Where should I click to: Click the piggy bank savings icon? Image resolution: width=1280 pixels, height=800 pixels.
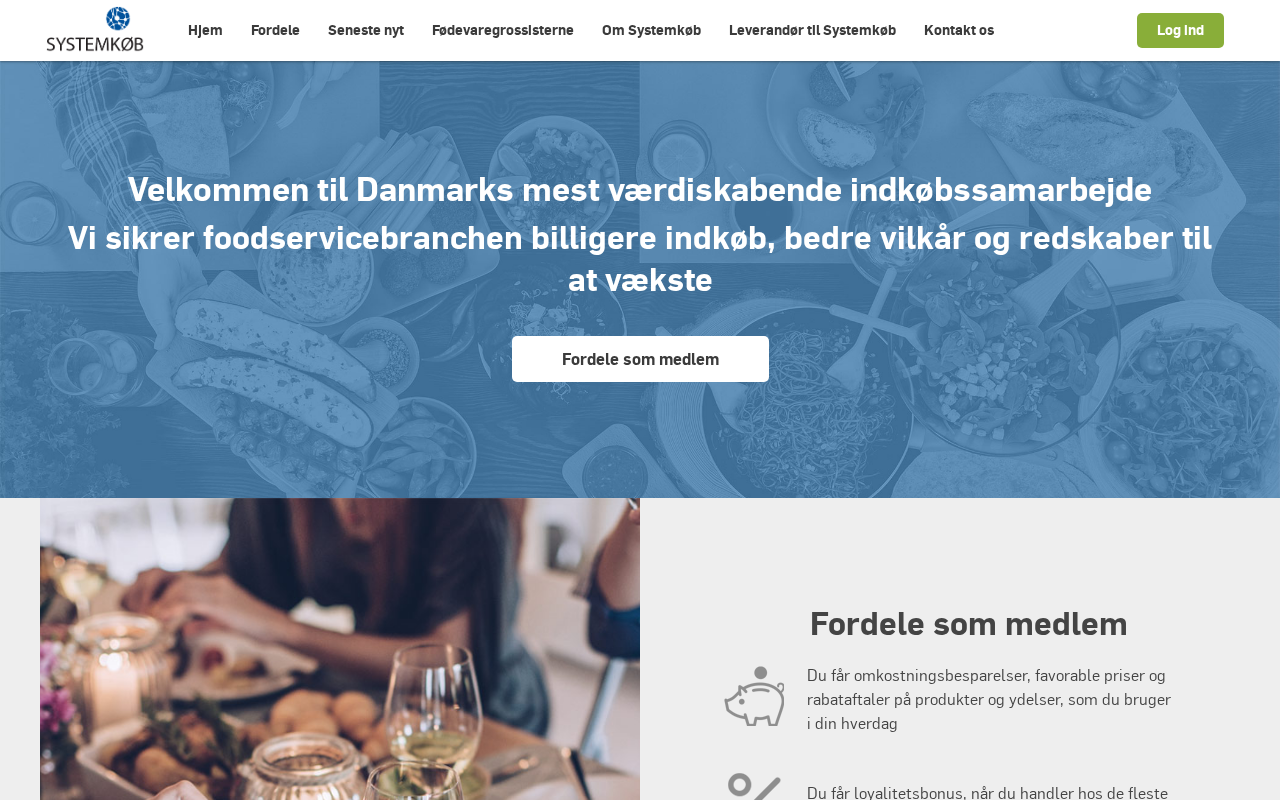tap(754, 696)
